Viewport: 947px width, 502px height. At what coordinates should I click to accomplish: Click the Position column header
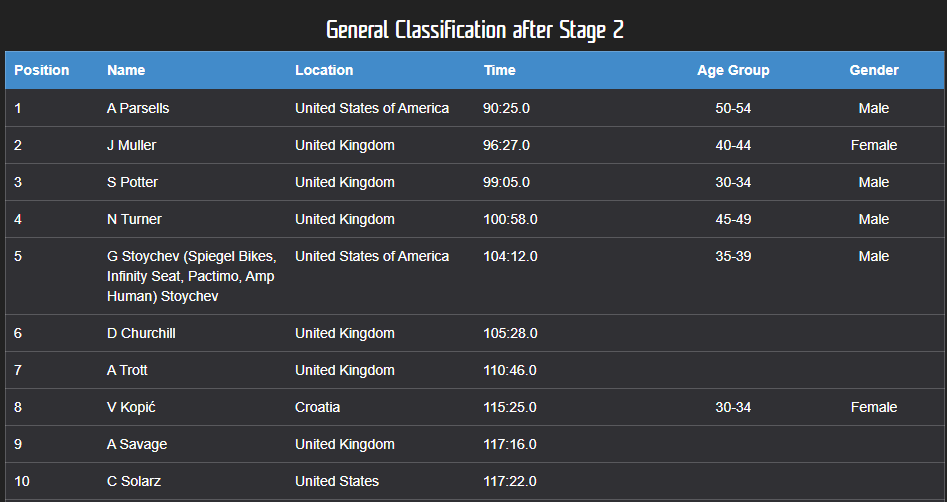click(x=42, y=70)
